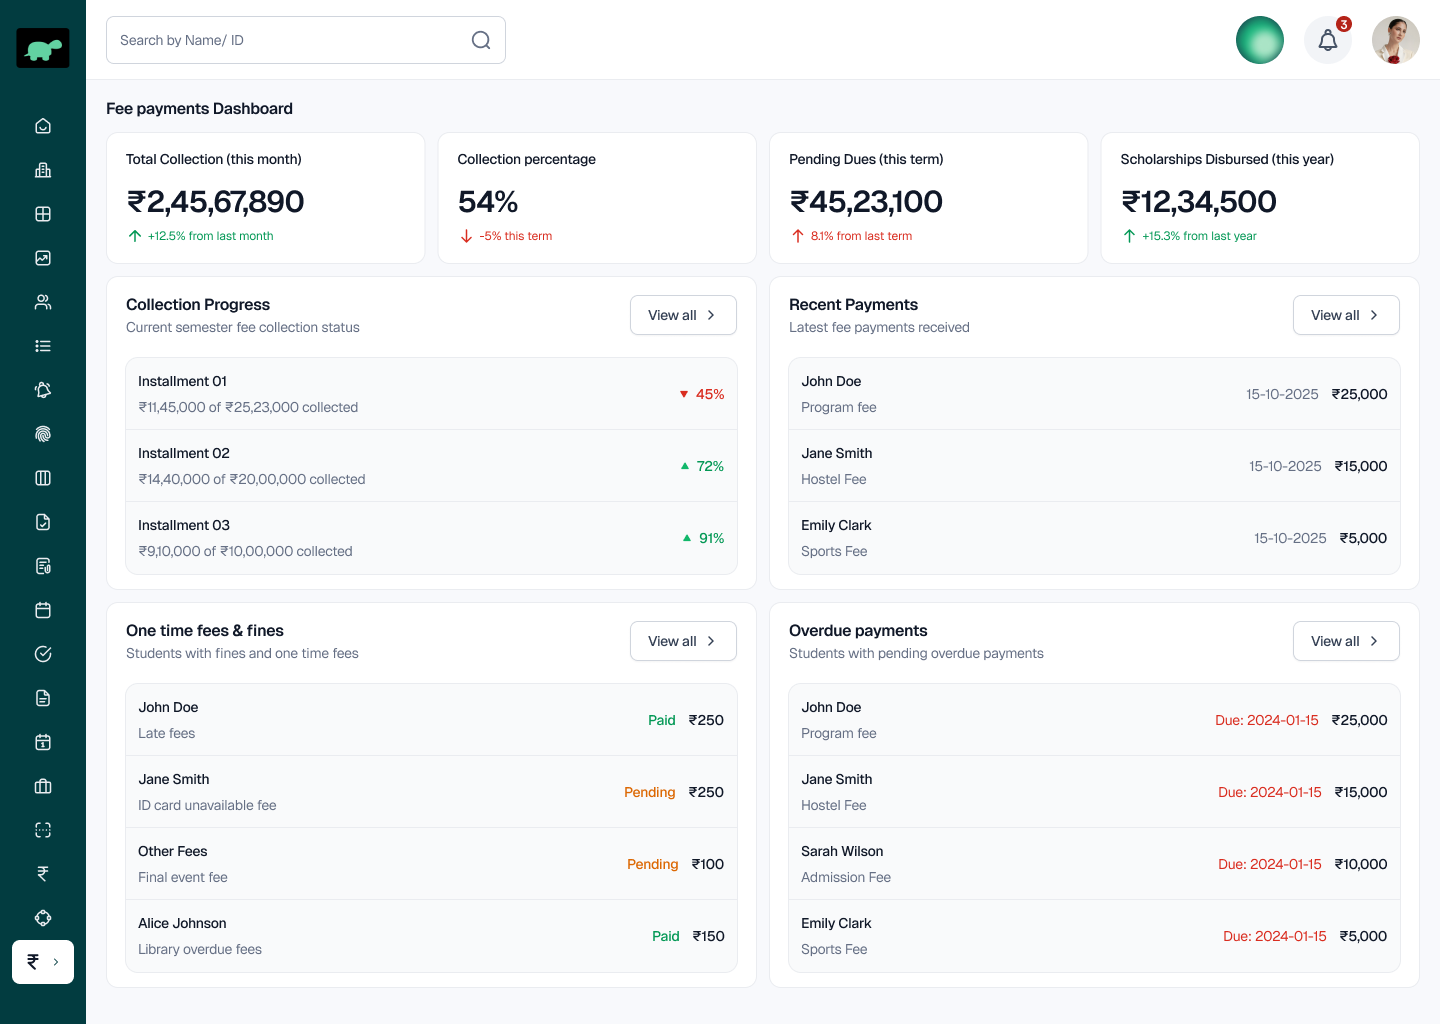This screenshot has width=1440, height=1024.
Task: Collapse the expanded fee payments sidebar item
Action: point(42,961)
